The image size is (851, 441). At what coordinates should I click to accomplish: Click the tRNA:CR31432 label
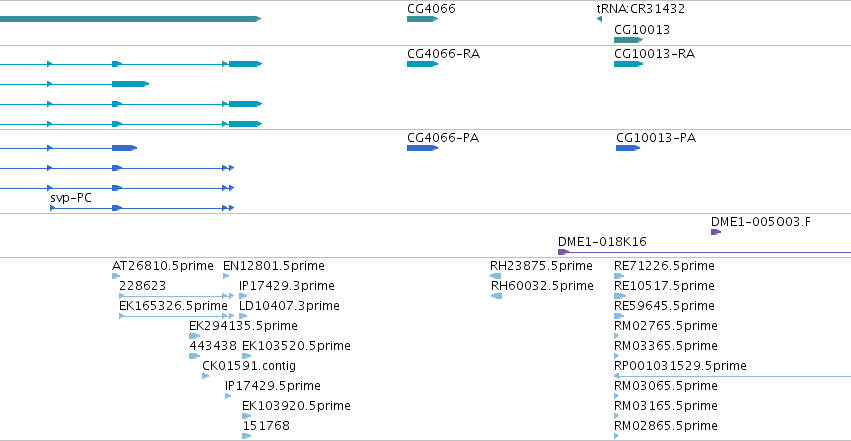click(x=640, y=9)
